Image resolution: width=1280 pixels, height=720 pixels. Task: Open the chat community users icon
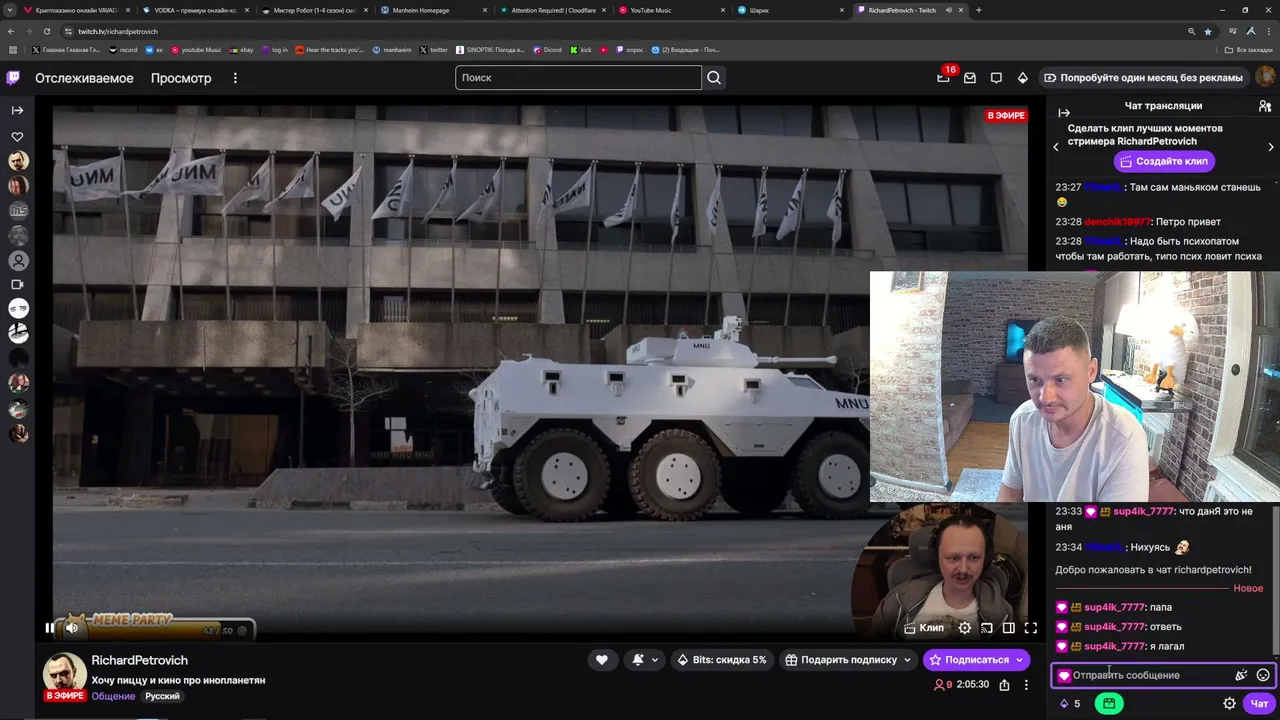tap(1265, 106)
